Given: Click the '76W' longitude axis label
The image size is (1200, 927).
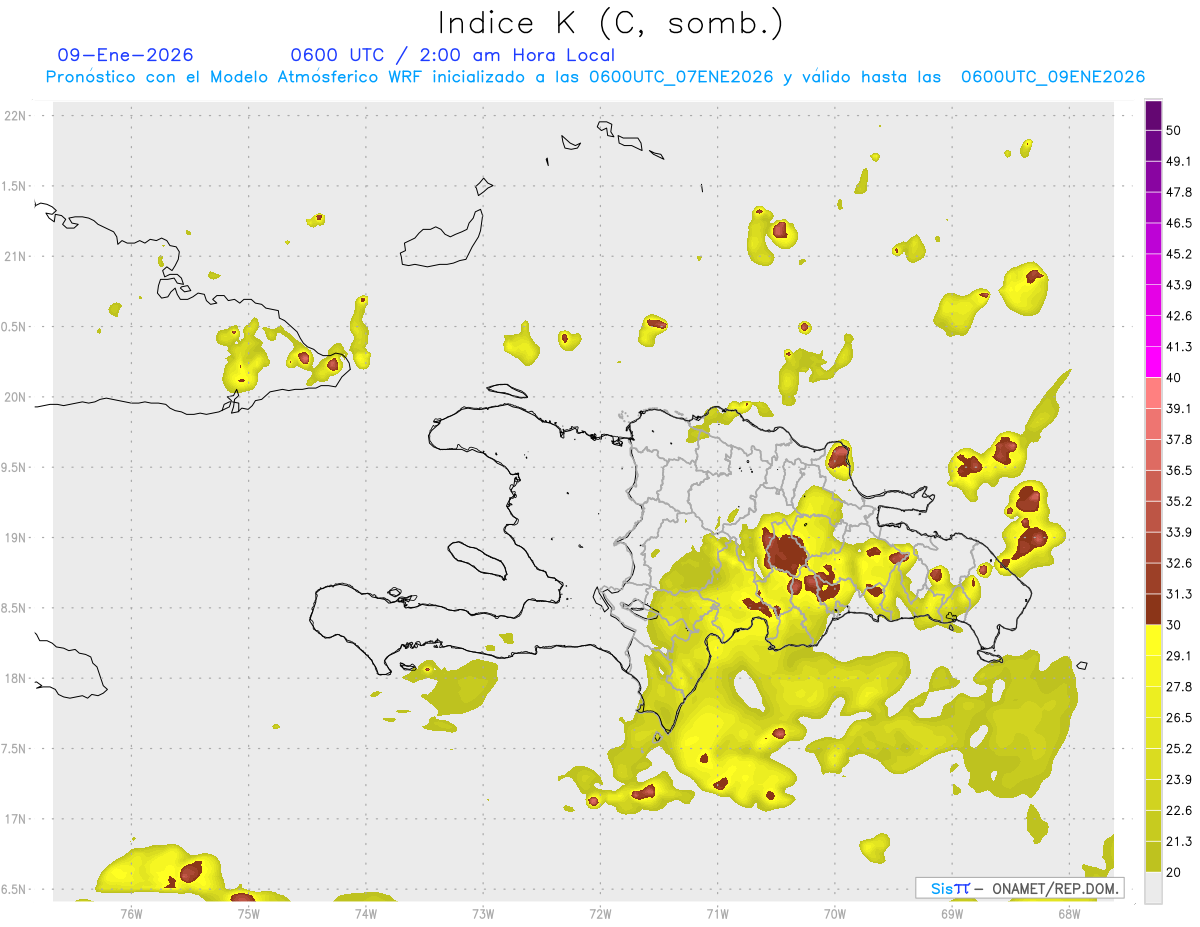Looking at the screenshot, I should tap(131, 913).
